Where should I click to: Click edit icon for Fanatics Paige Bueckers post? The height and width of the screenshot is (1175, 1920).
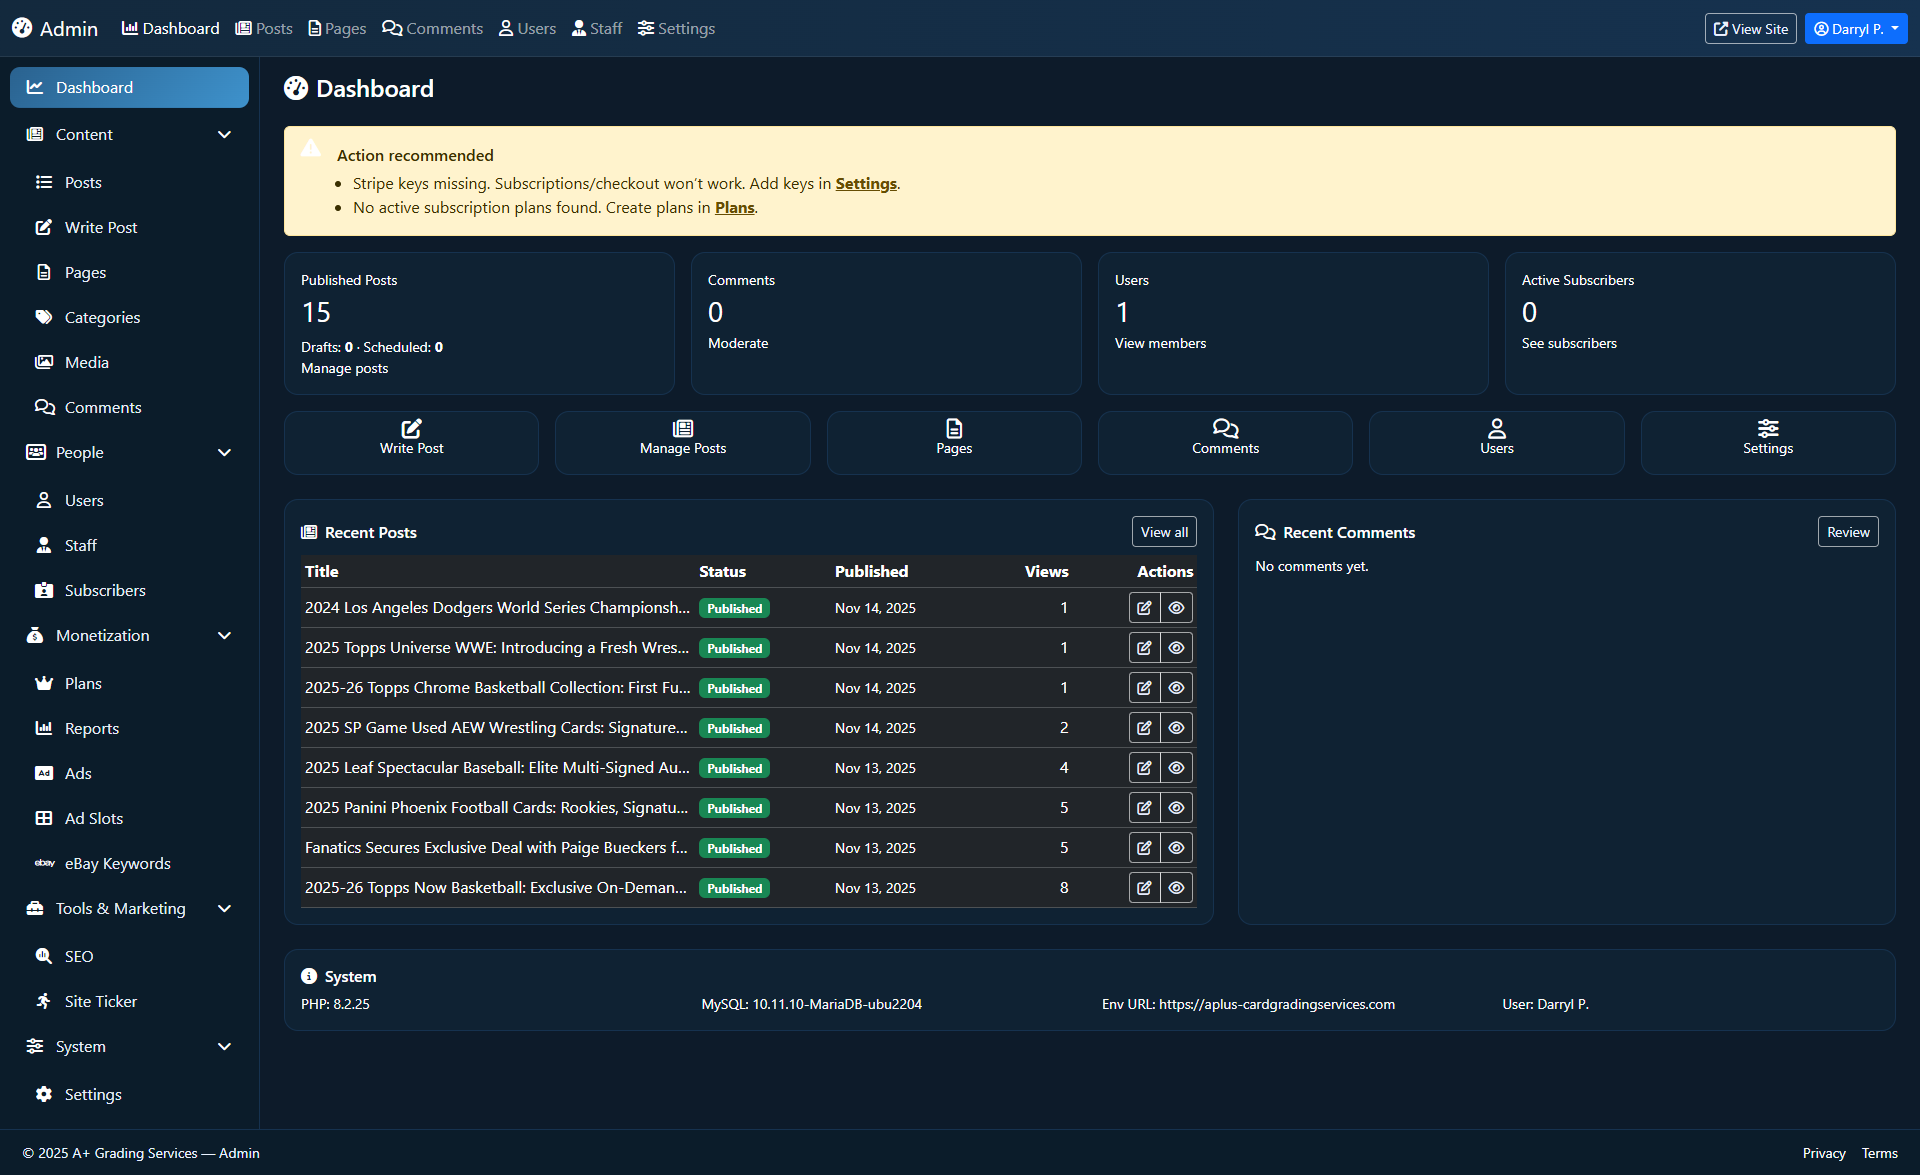pos(1144,848)
